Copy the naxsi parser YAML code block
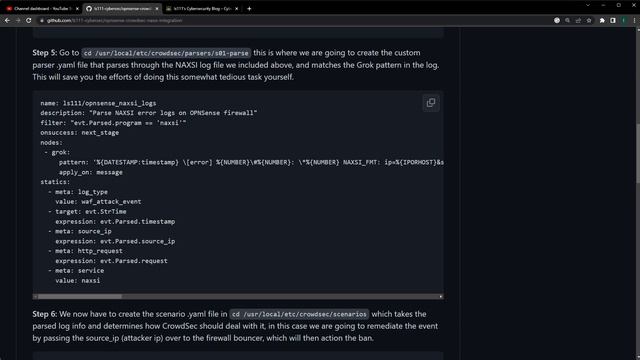Image resolution: width=640 pixels, height=360 pixels. tap(431, 103)
